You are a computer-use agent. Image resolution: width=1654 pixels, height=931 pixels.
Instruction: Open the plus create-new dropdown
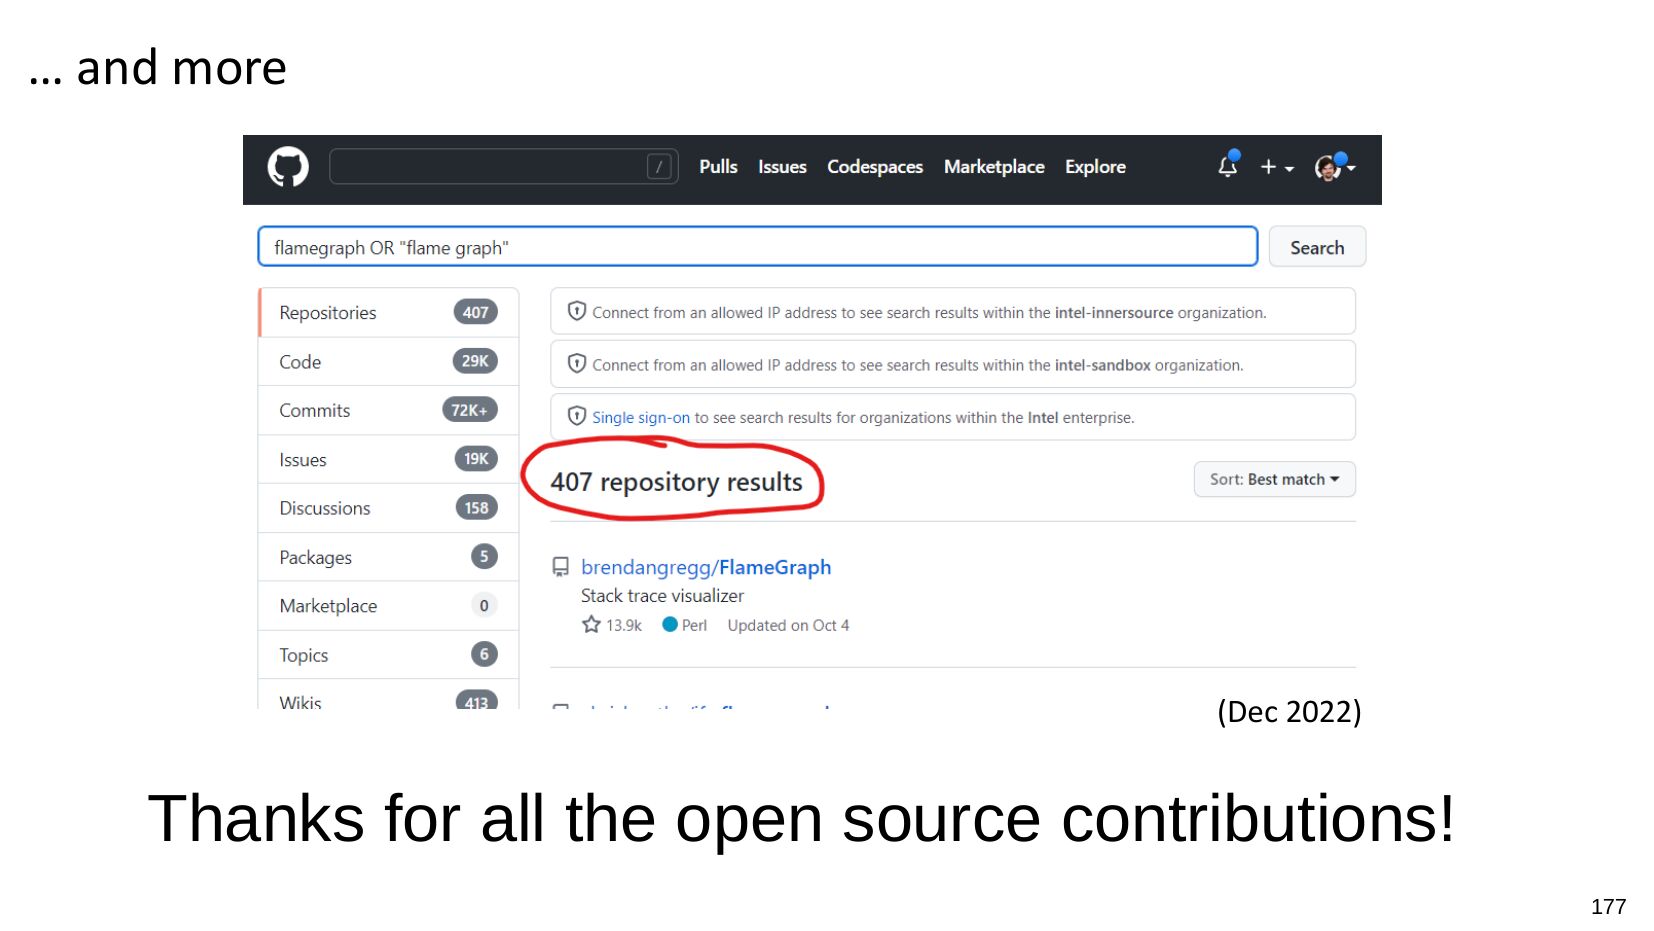pos(1276,168)
